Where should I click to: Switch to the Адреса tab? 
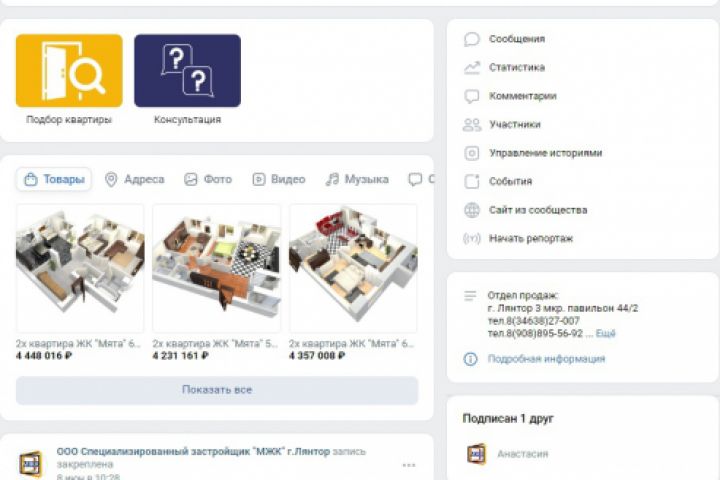[x=135, y=179]
